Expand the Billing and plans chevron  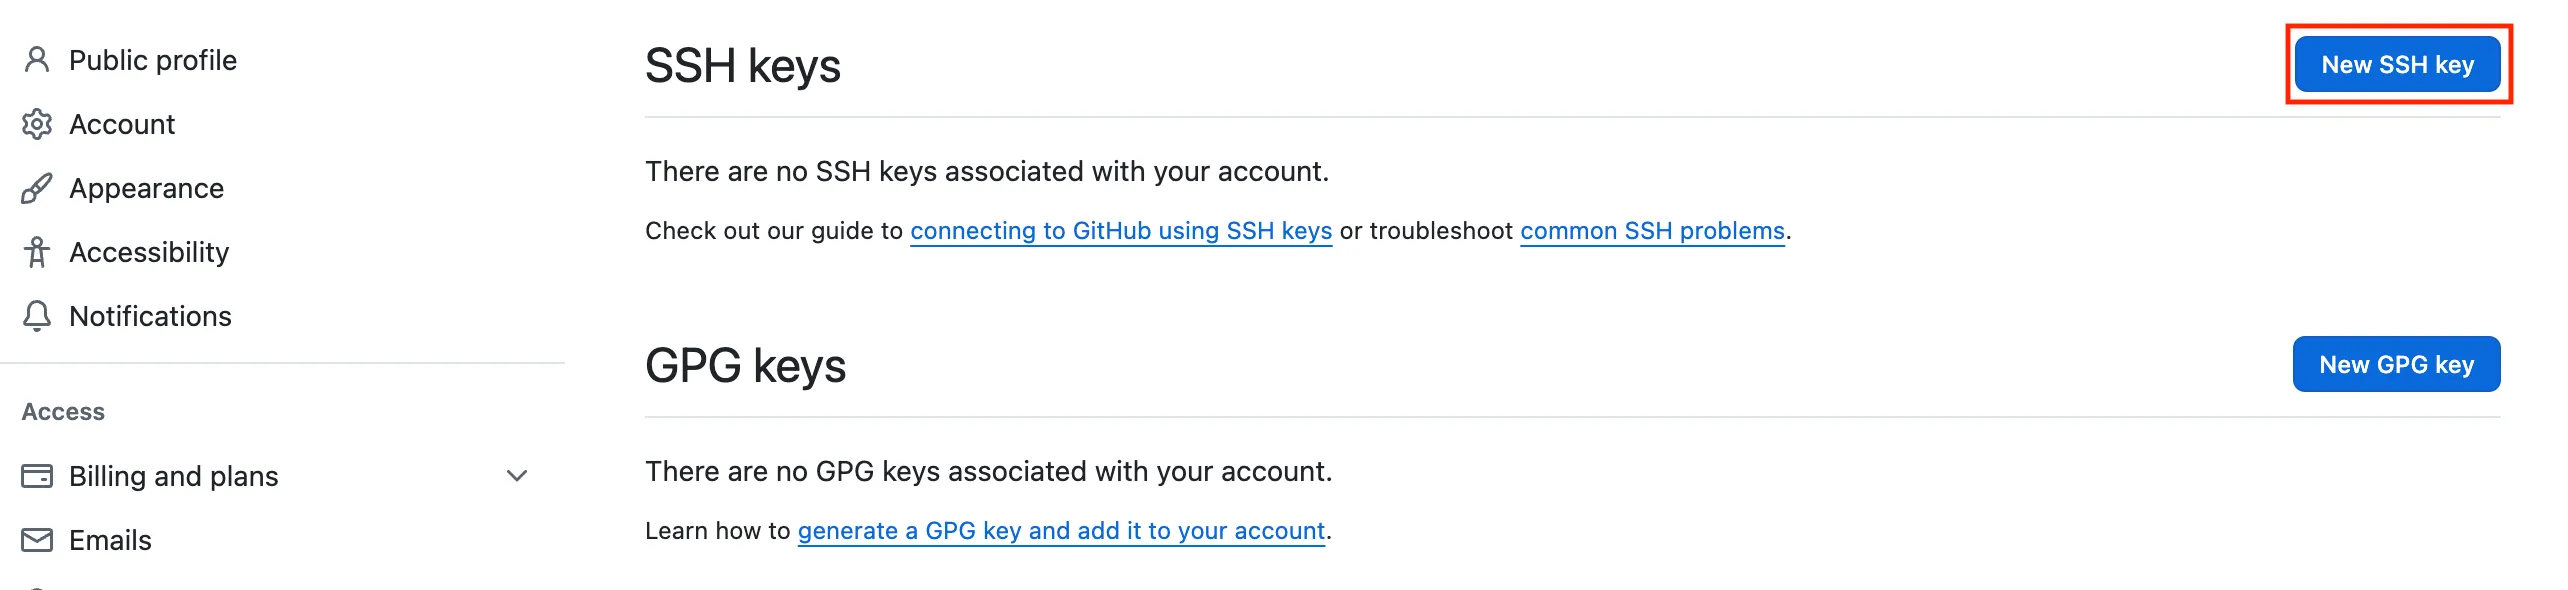[x=517, y=476]
